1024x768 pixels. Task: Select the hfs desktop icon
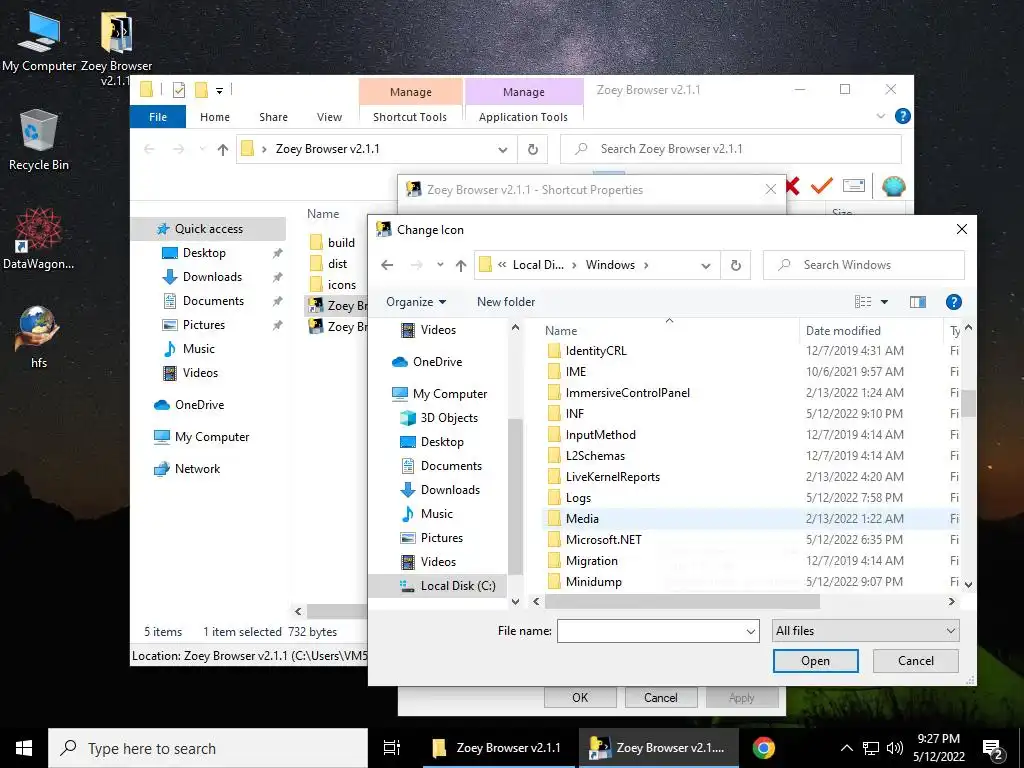39,336
